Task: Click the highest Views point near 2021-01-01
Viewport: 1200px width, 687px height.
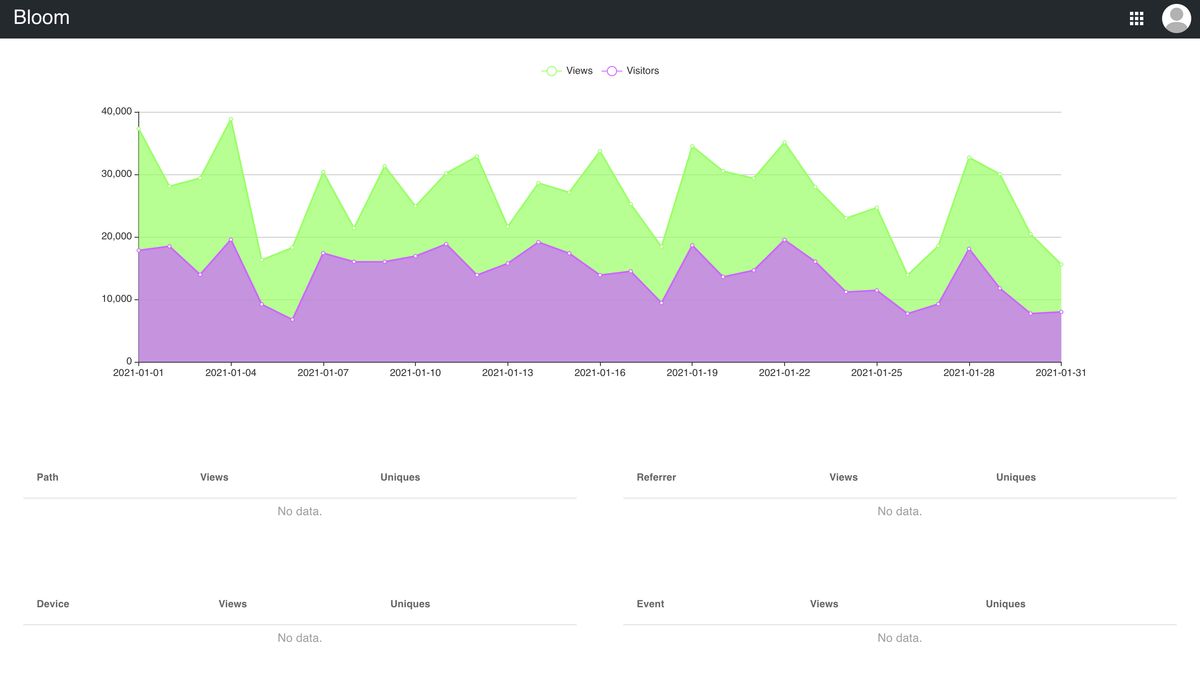Action: tap(137, 128)
